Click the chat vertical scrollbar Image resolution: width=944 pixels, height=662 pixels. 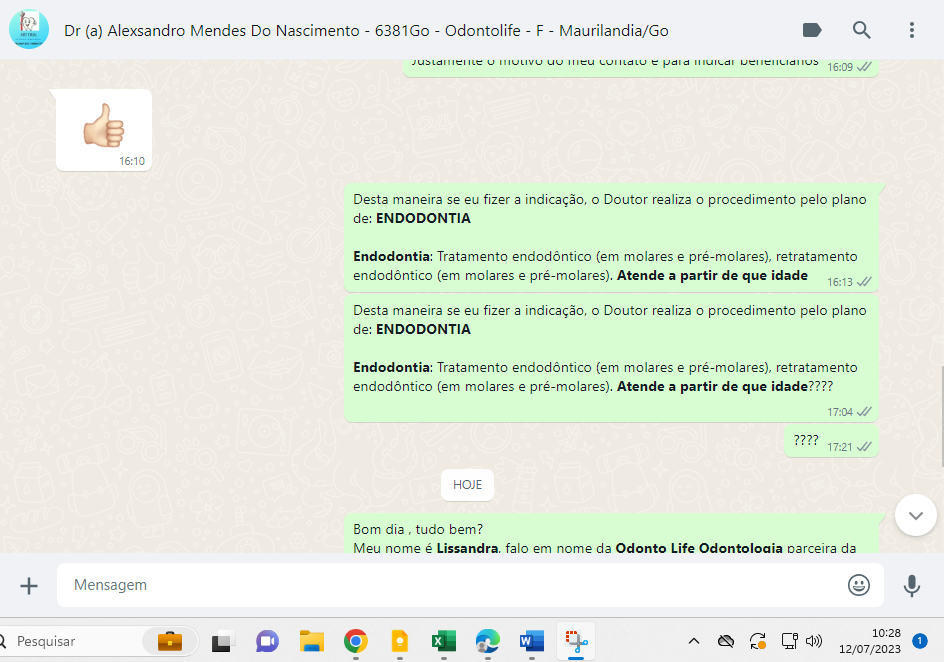pos(940,416)
